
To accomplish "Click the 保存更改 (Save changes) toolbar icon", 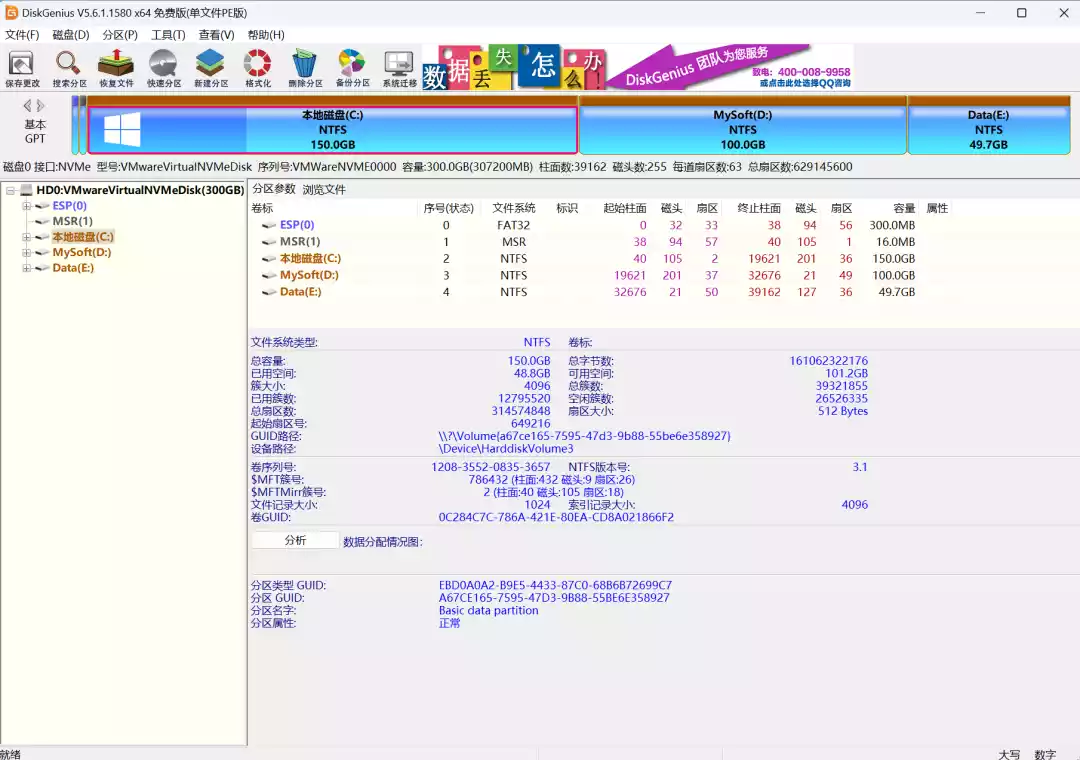I will [22, 67].
